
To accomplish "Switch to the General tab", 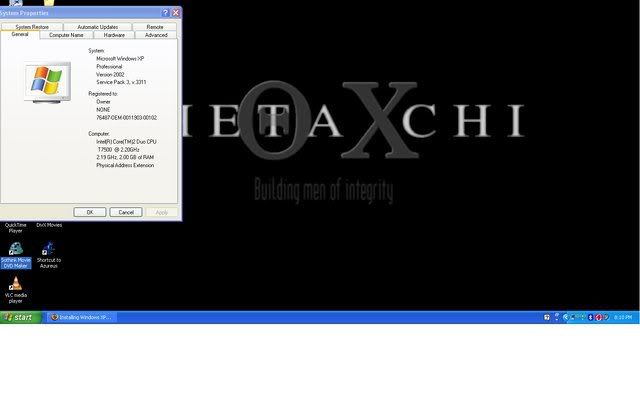I will pos(20,35).
